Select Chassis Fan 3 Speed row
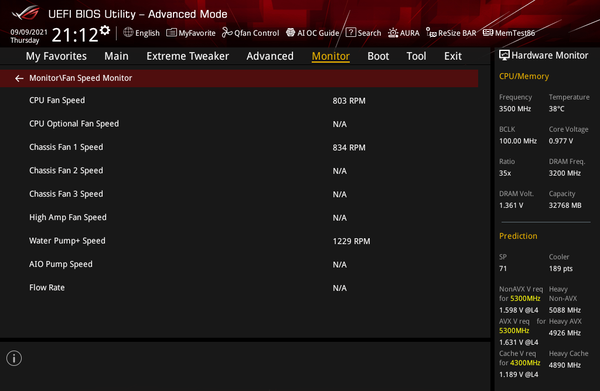Image resolution: width=600 pixels, height=391 pixels. click(239, 194)
